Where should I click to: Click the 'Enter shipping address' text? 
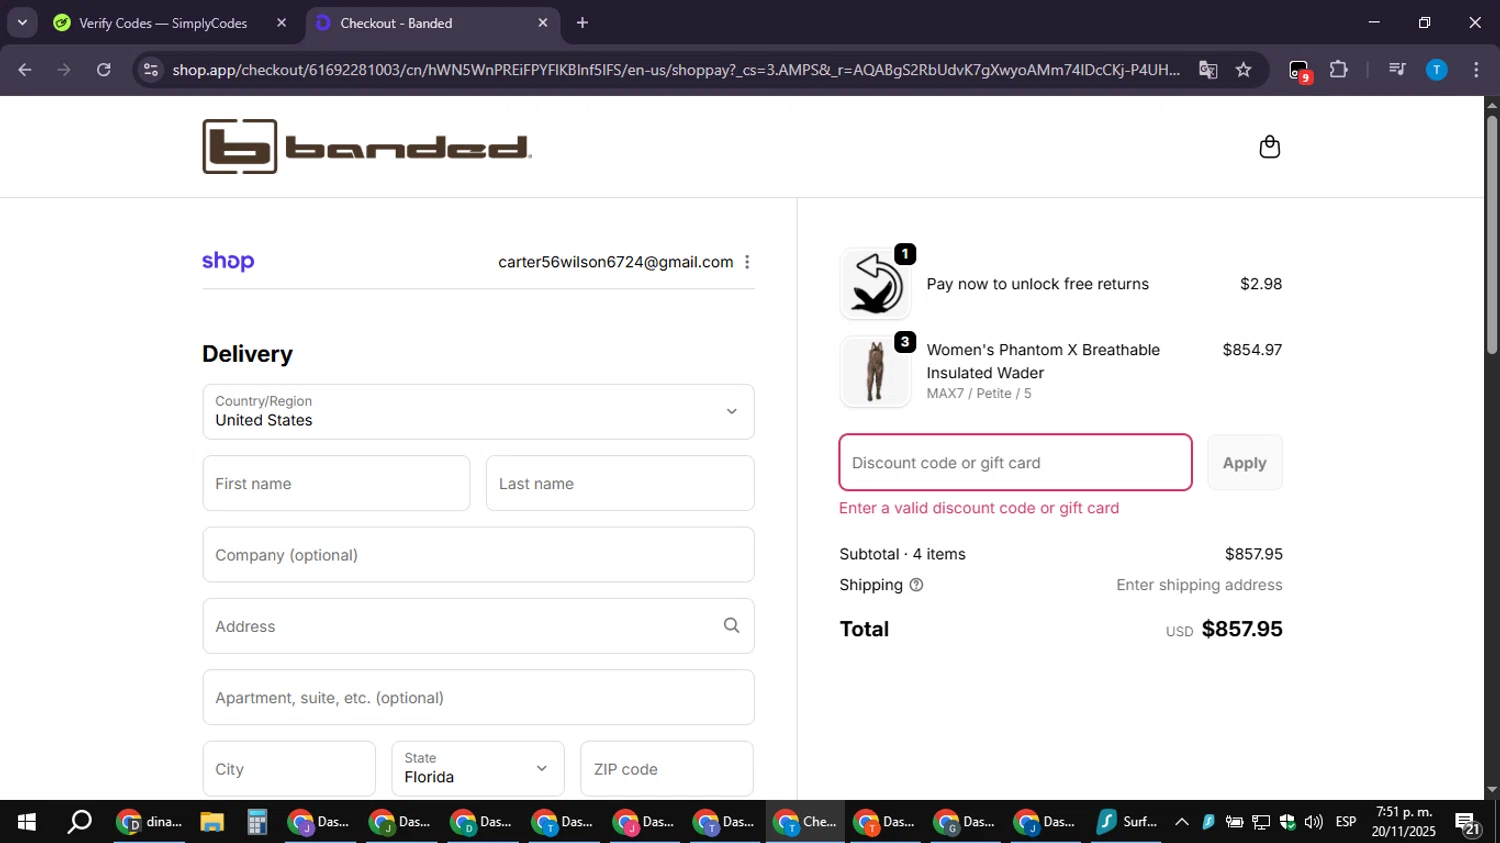[1199, 585]
